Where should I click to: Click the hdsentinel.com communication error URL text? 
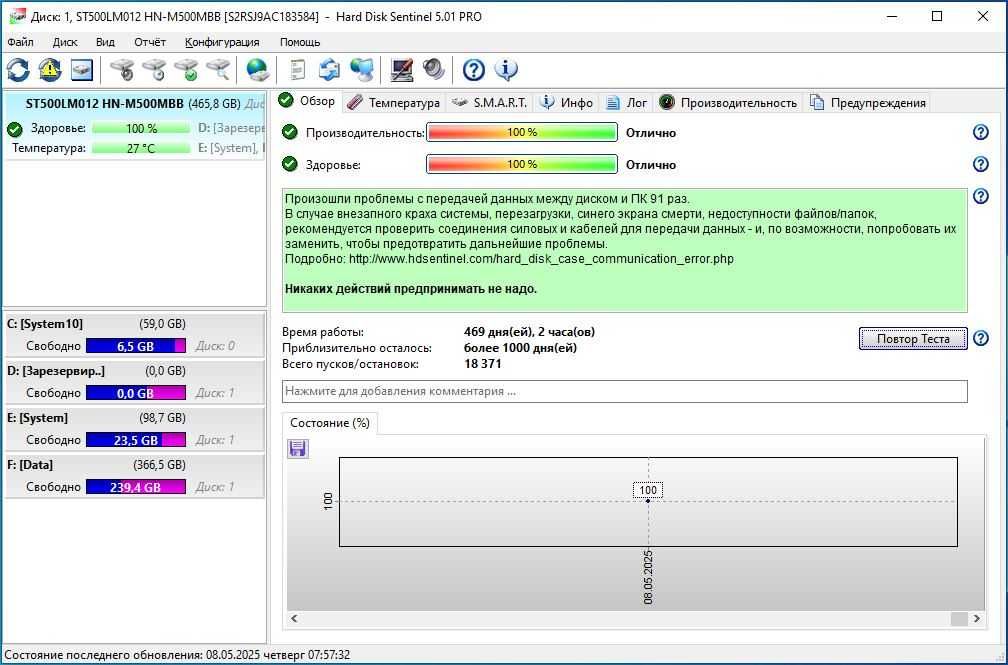[x=541, y=259]
